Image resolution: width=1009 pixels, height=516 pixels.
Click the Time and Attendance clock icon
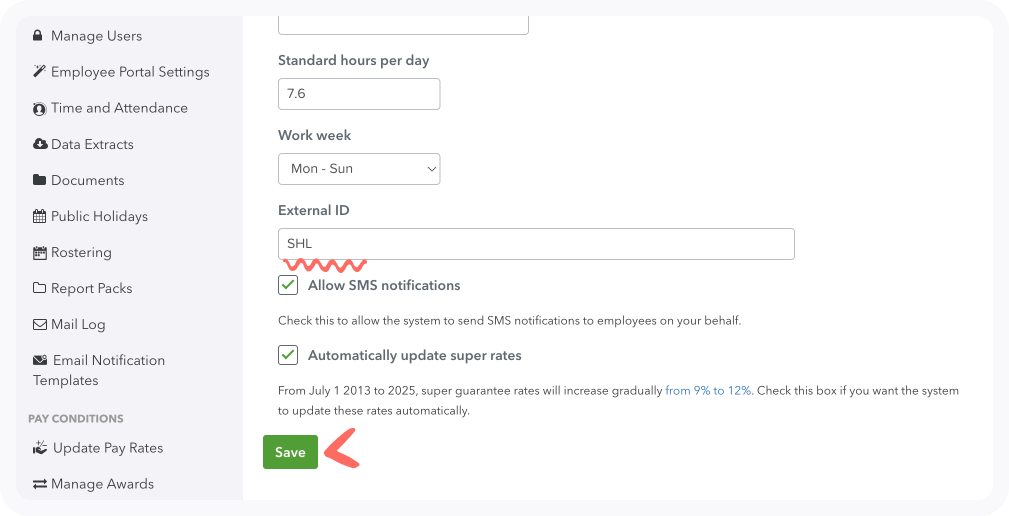pyautogui.click(x=39, y=108)
